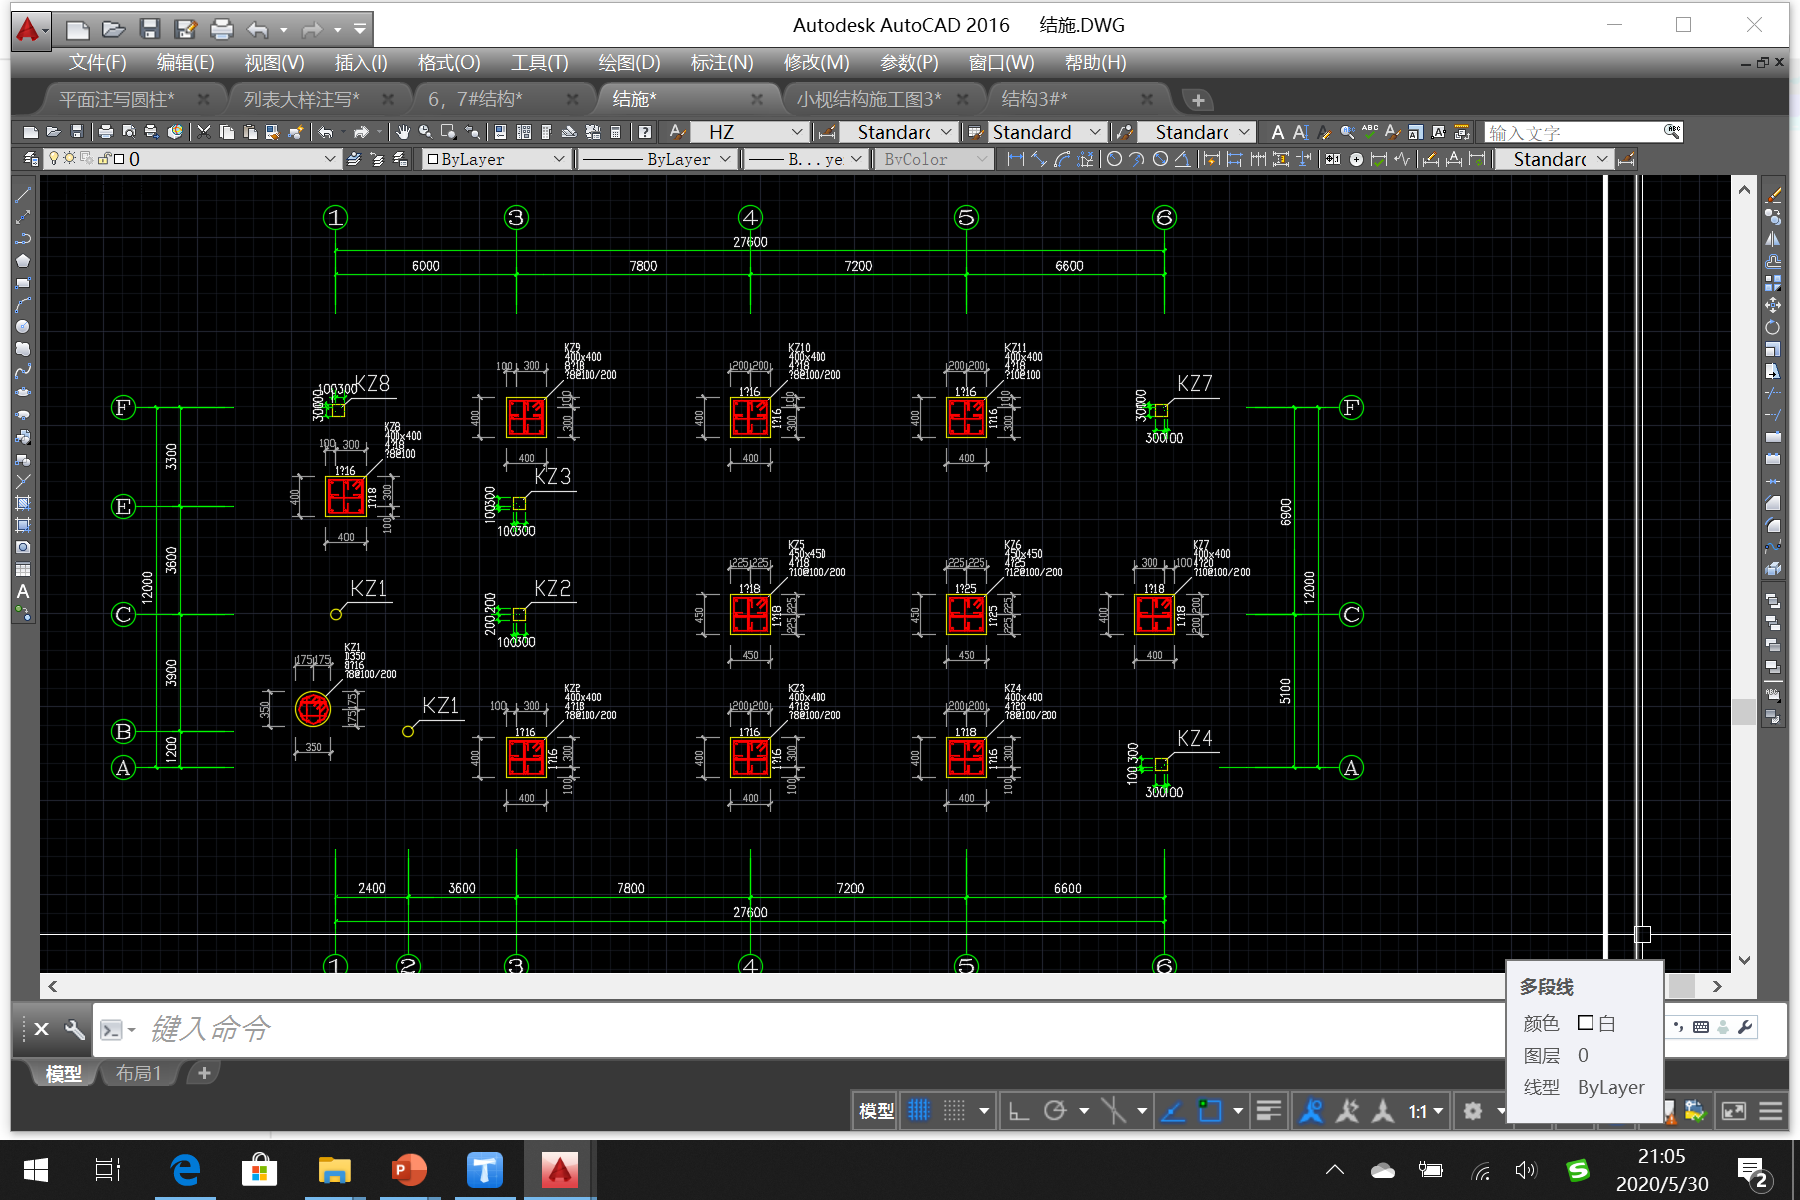Click the Multiline Text tool in left toolbar
Screen dimensions: 1800x1200
point(22,591)
